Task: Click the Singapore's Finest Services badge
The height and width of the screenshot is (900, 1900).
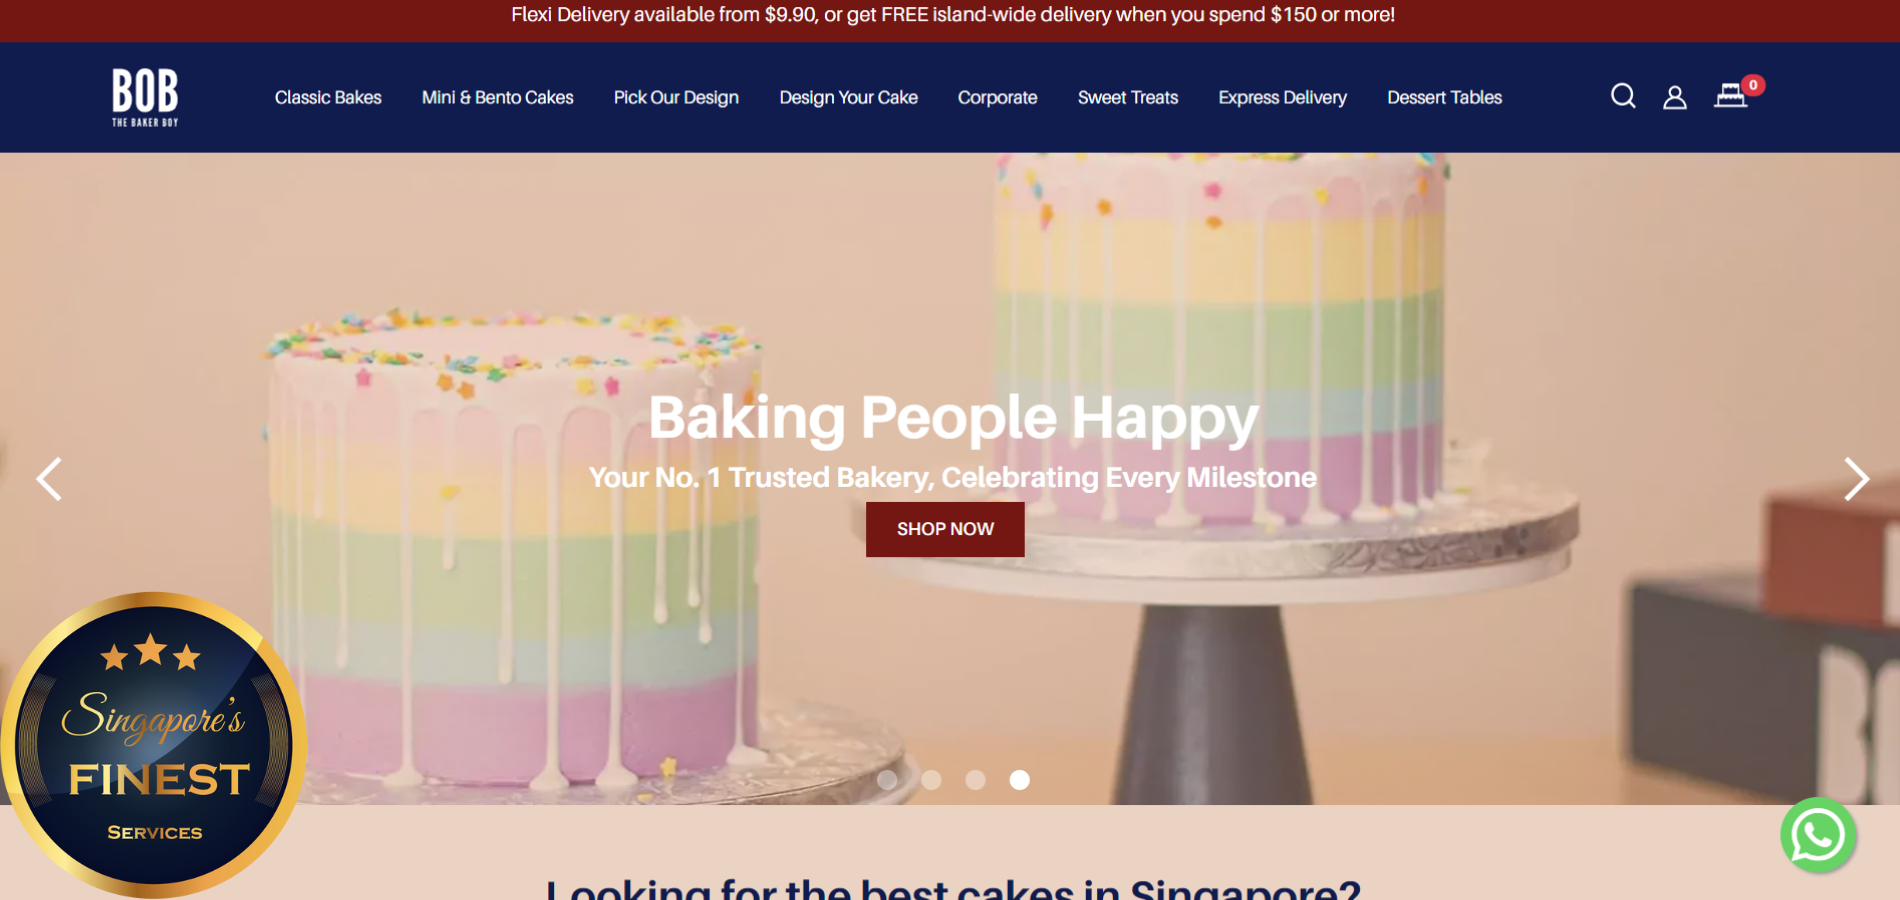Action: (x=153, y=743)
